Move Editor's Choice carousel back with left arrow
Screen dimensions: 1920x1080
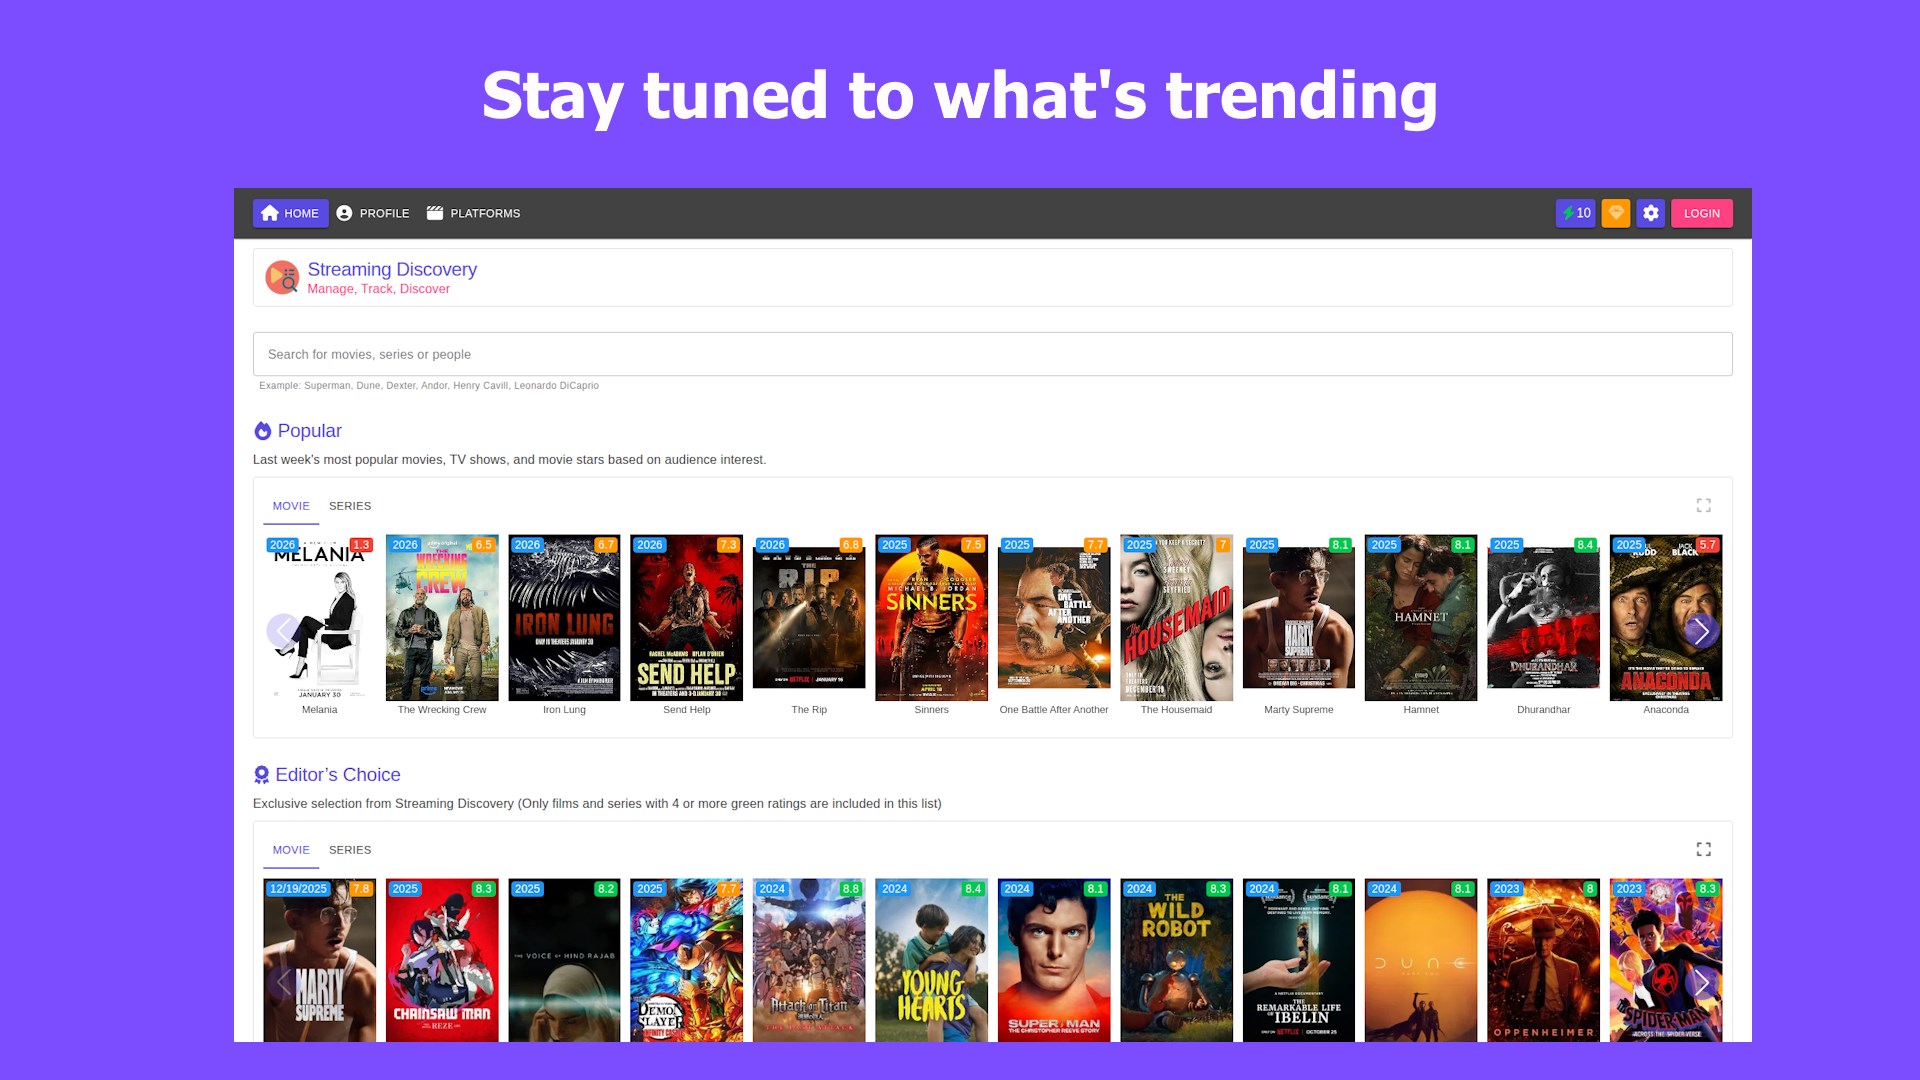click(x=284, y=983)
